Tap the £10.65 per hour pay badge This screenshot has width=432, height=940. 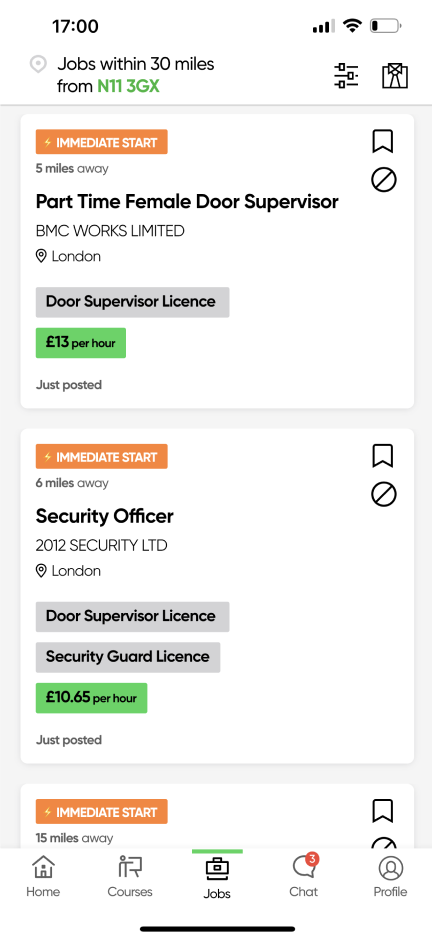coord(92,698)
